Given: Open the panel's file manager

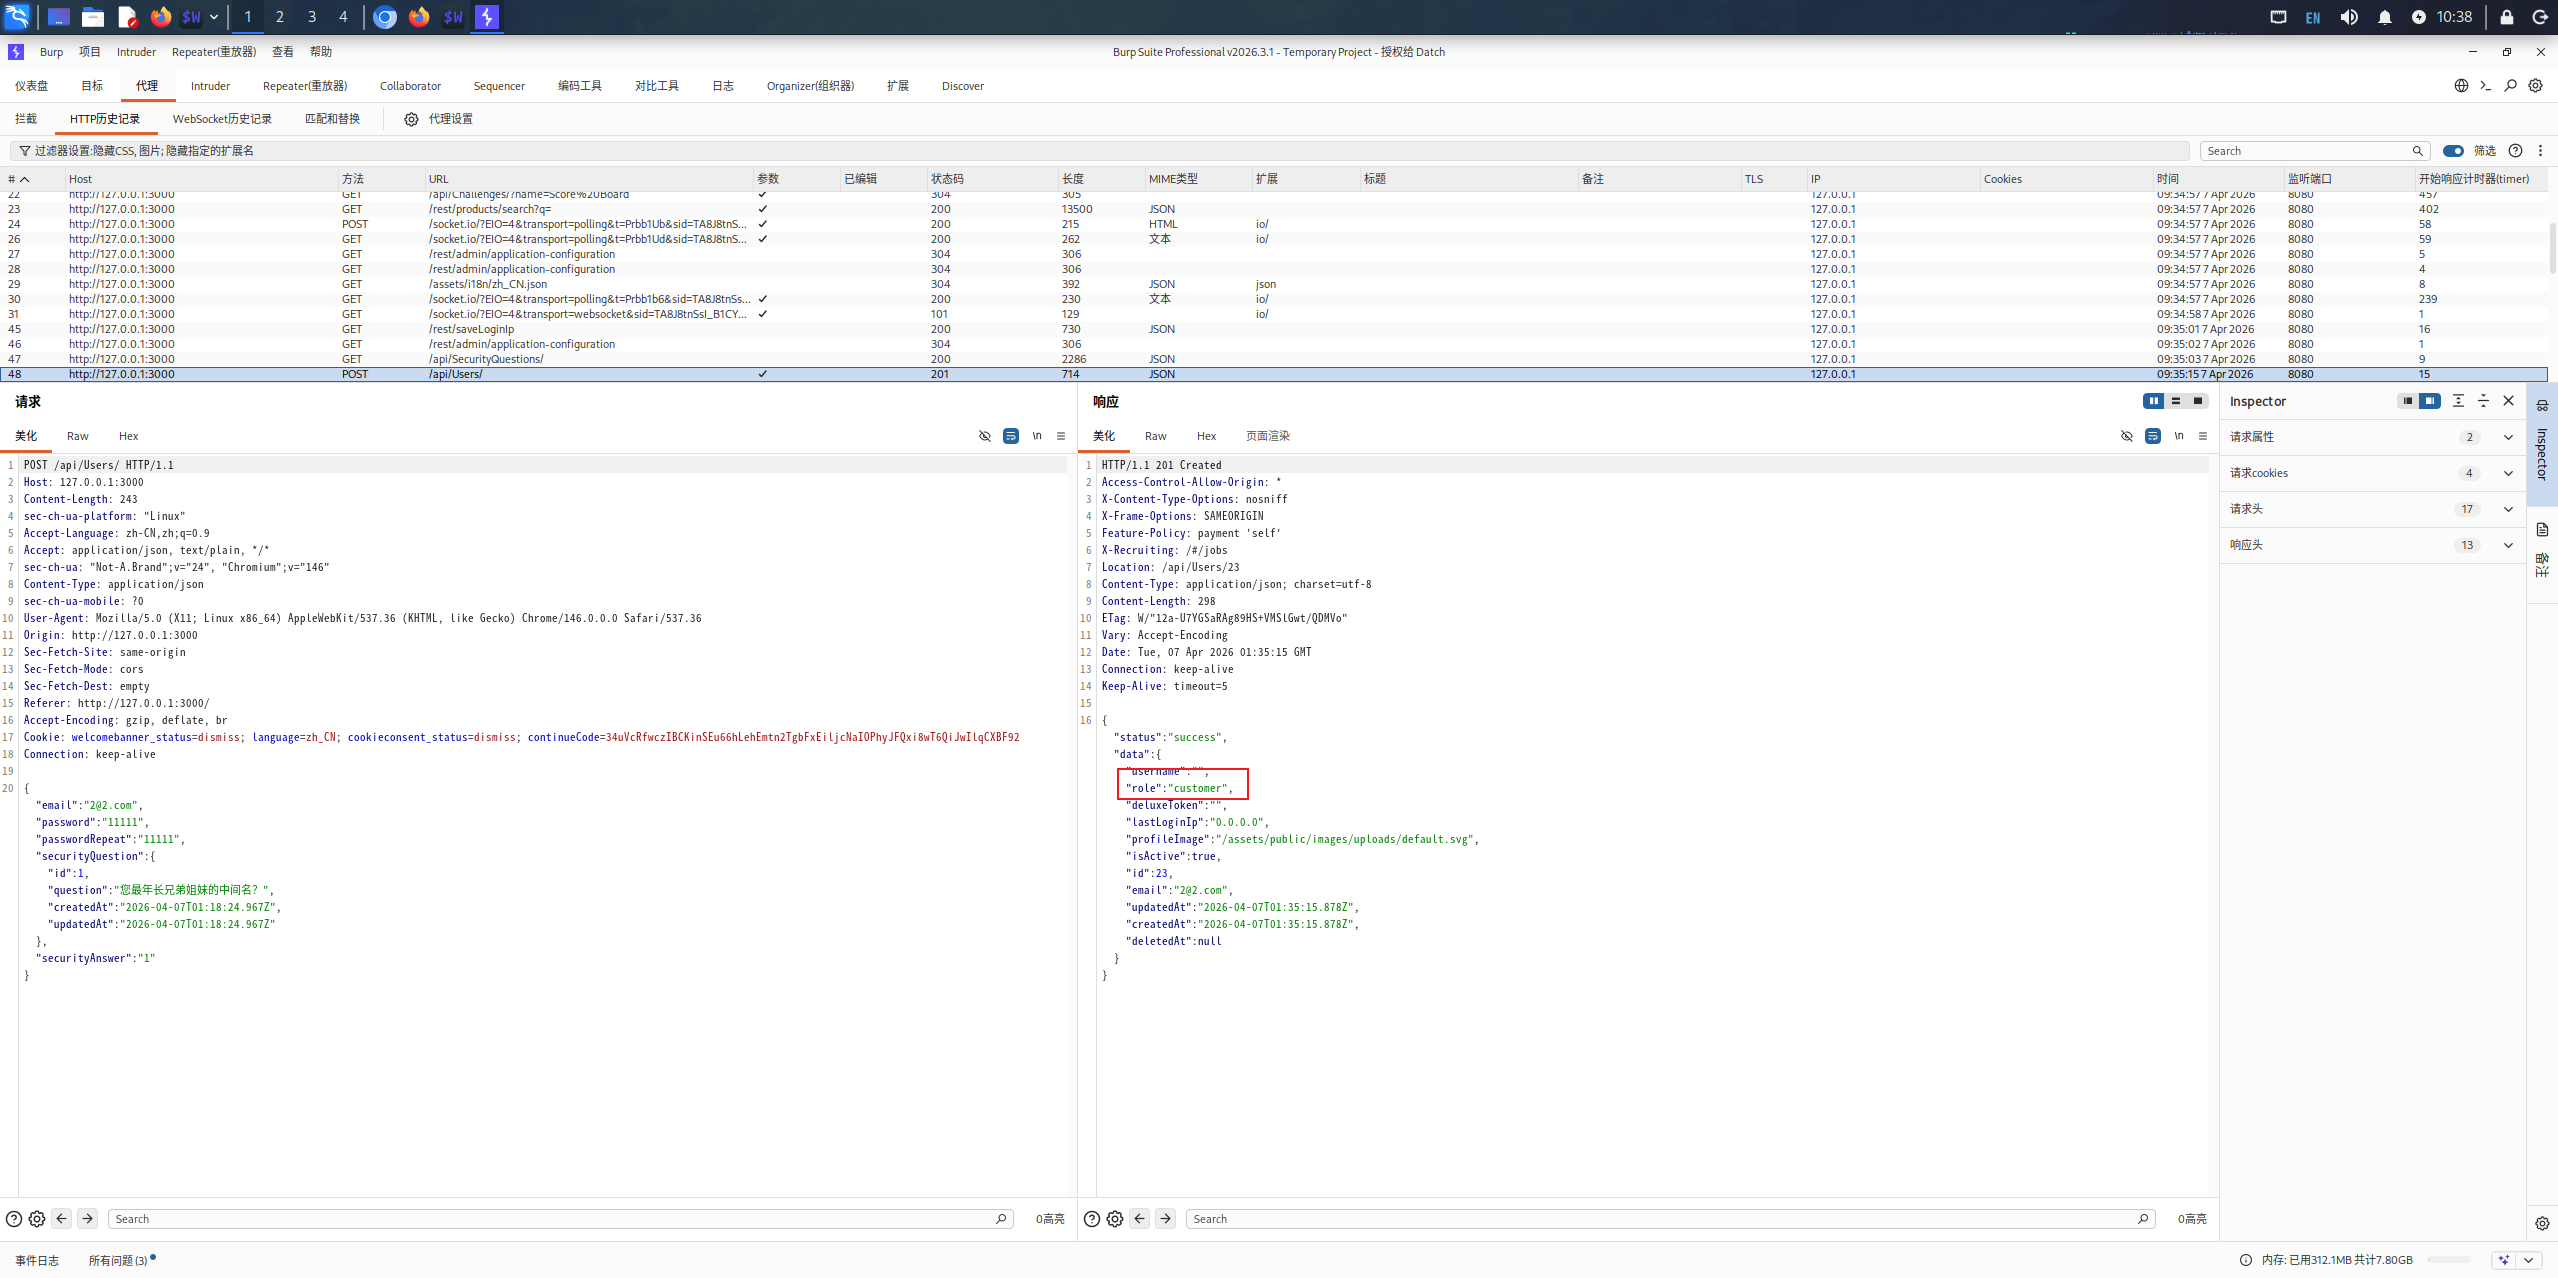Looking at the screenshot, I should point(93,17).
